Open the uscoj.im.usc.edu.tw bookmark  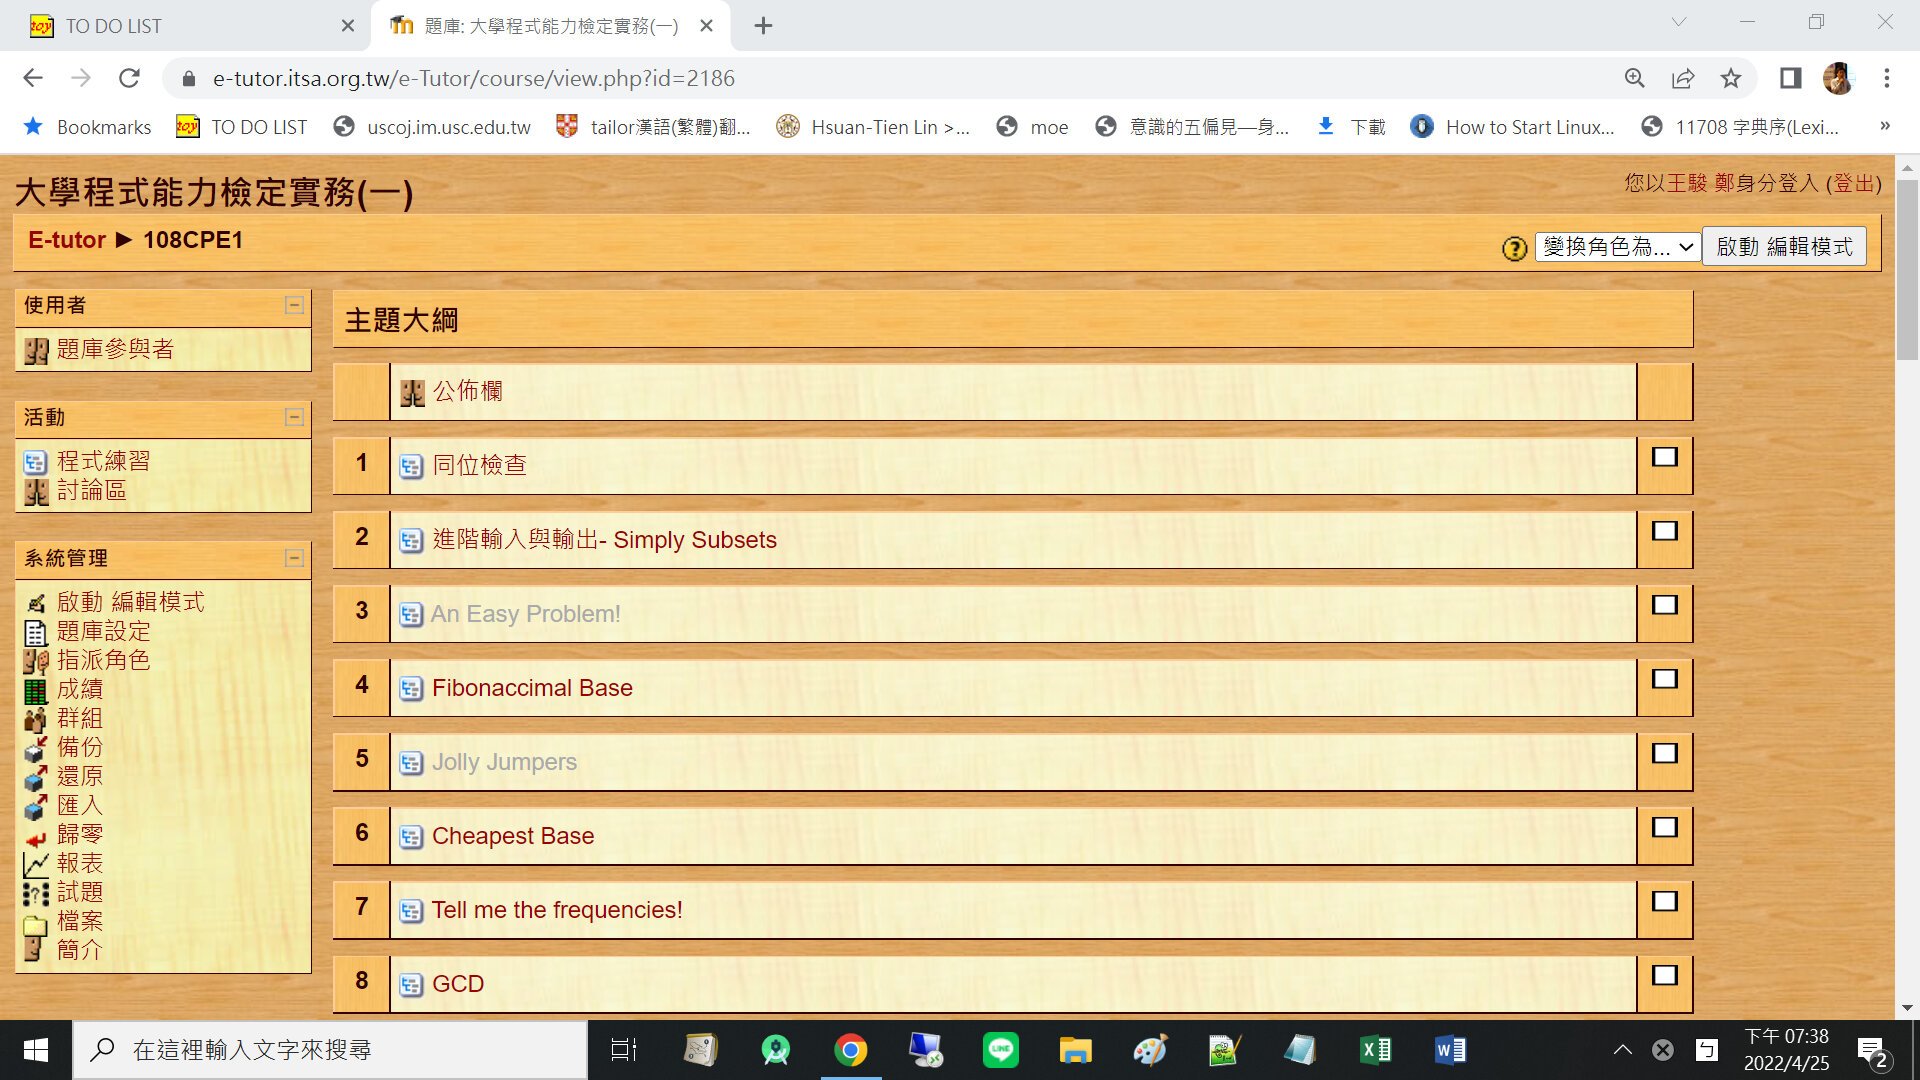433,127
